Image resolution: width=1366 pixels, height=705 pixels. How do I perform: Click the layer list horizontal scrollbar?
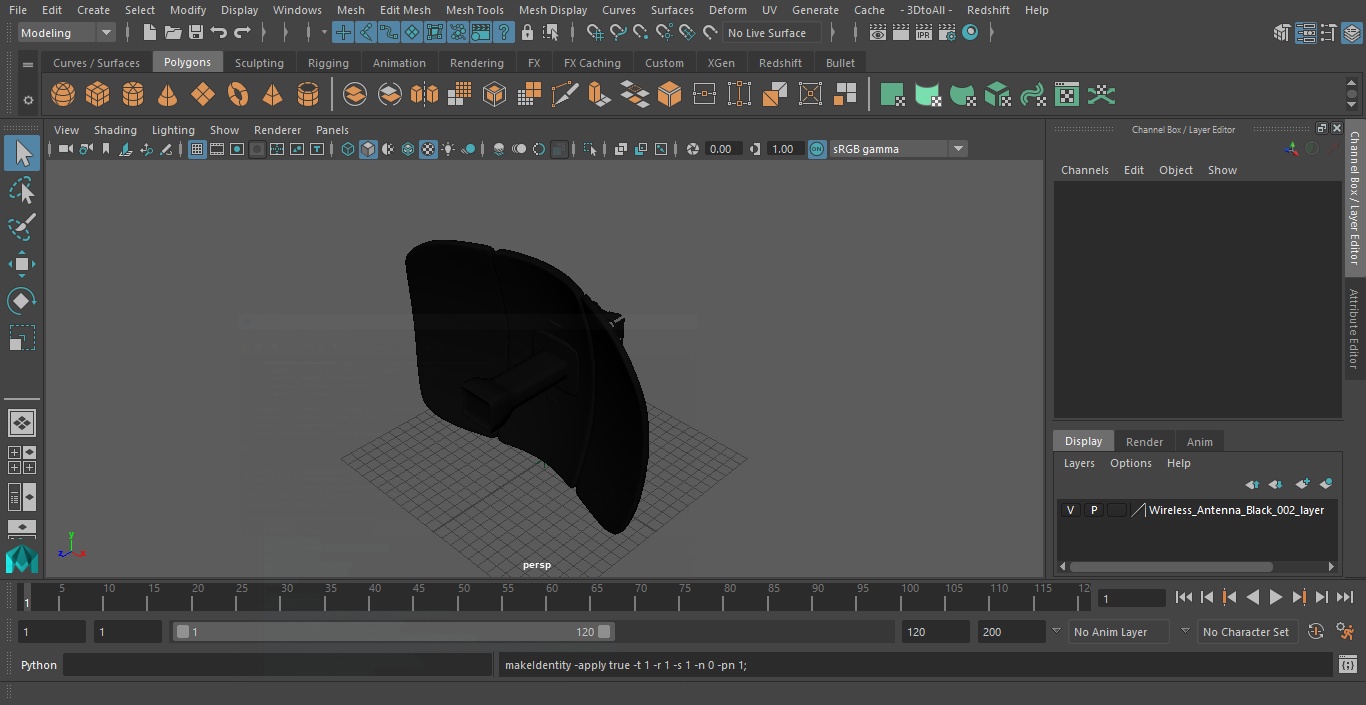click(x=1171, y=566)
